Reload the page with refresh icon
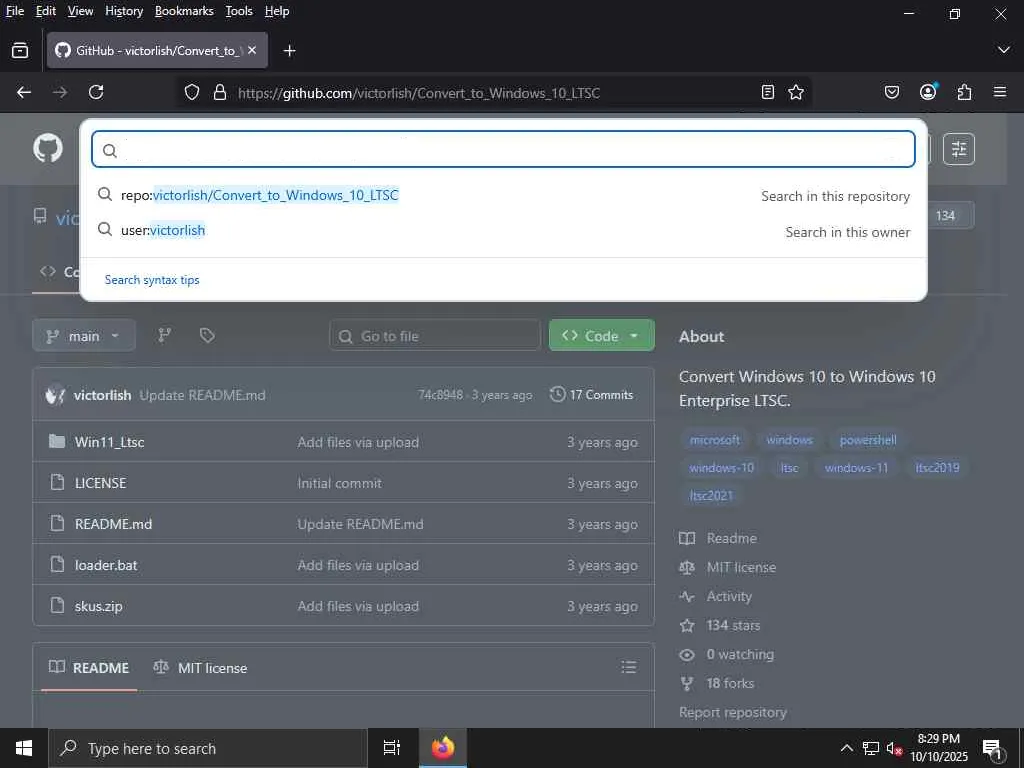This screenshot has height=768, width=1024. 96,93
